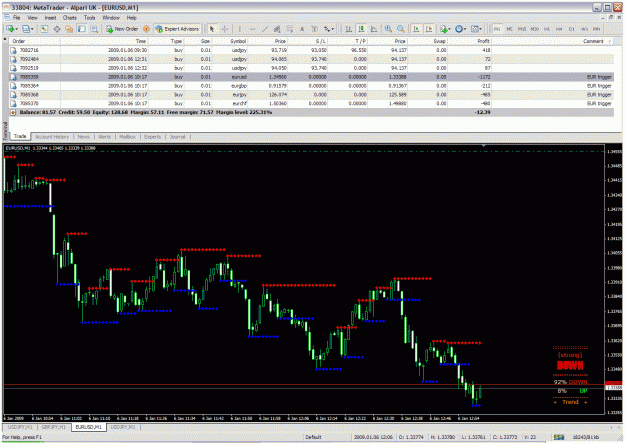Select the eurgbp order 7085364
The image size is (625, 443).
tap(311, 86)
